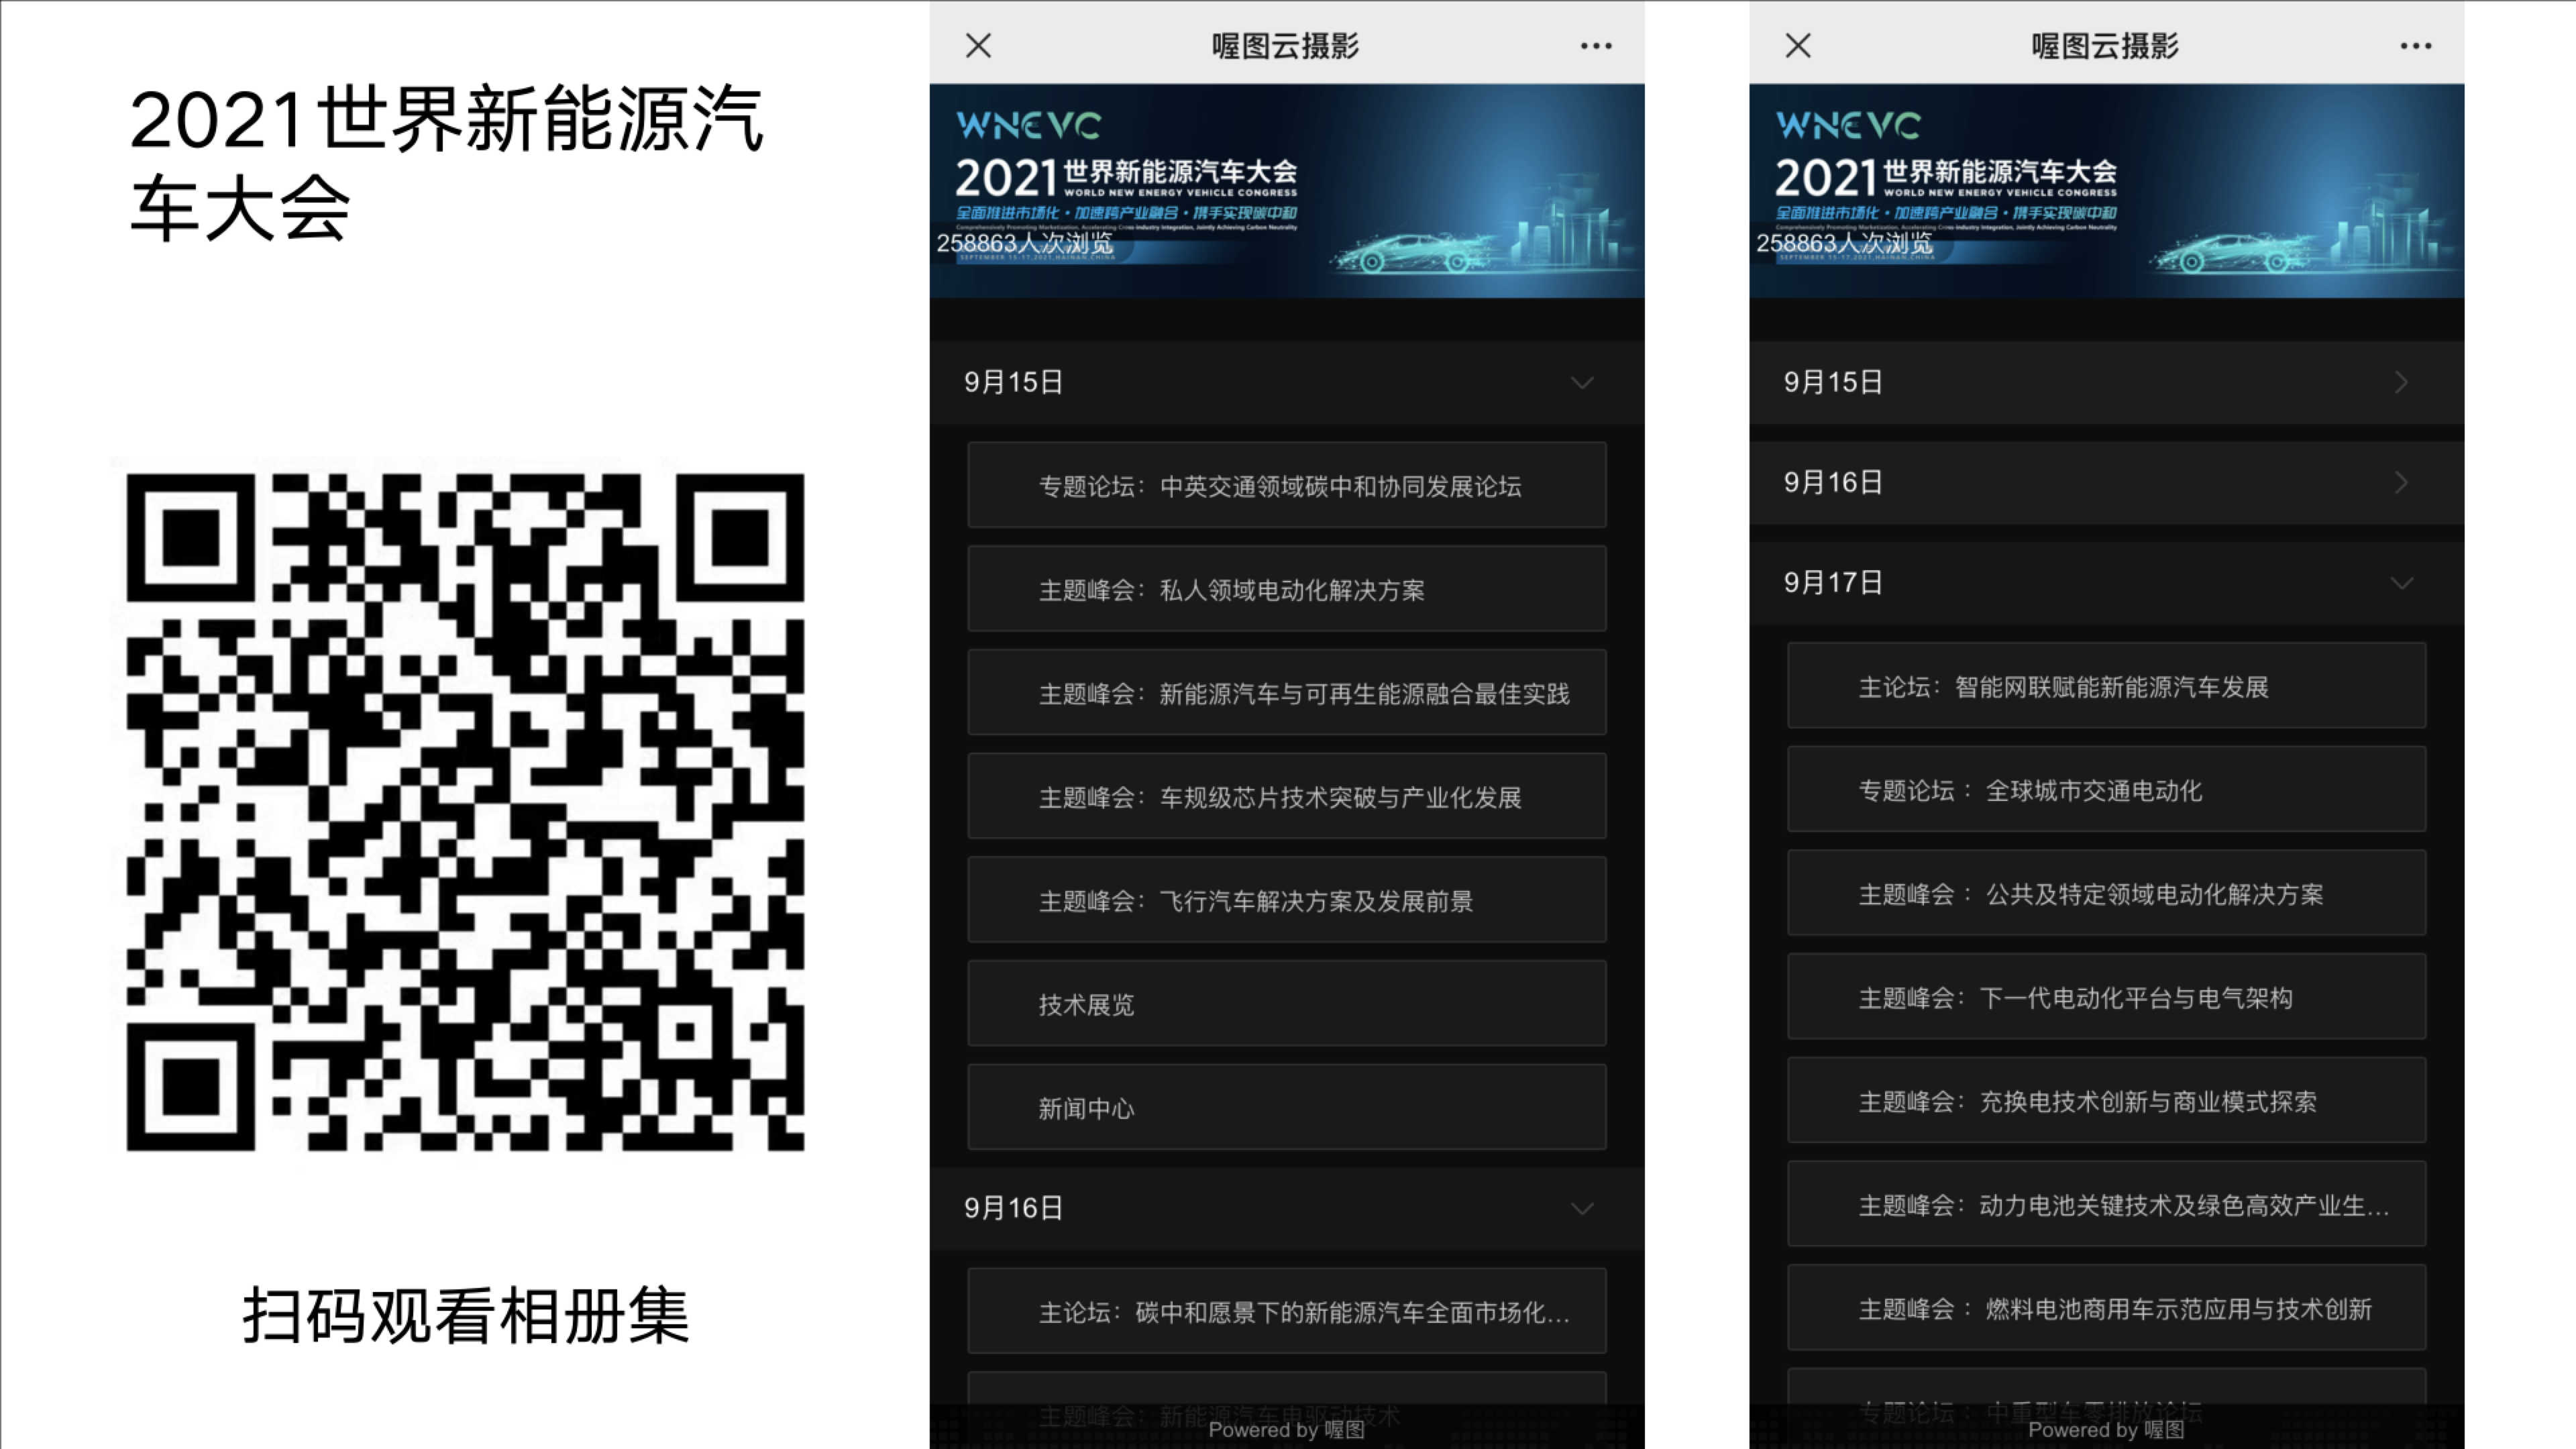Click the 喔图云摄影 title on right phone
Screen dimensions: 2576x1449
click(x=2105, y=46)
